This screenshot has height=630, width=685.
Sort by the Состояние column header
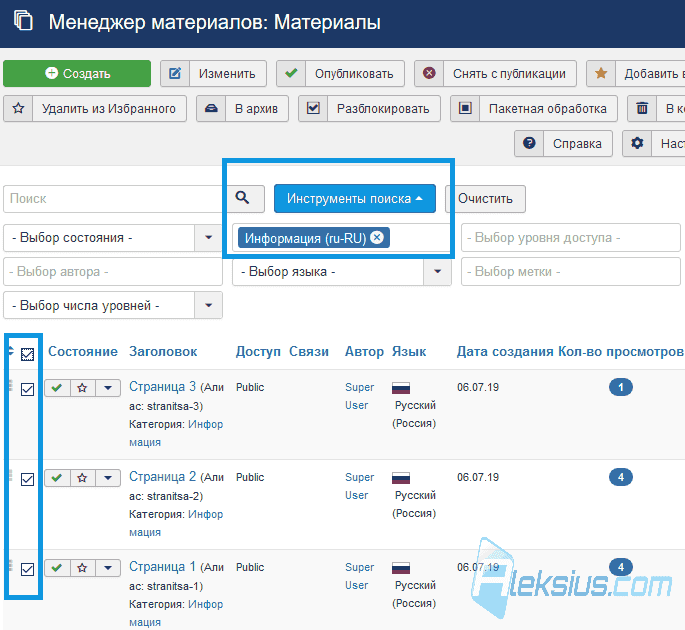[x=83, y=351]
